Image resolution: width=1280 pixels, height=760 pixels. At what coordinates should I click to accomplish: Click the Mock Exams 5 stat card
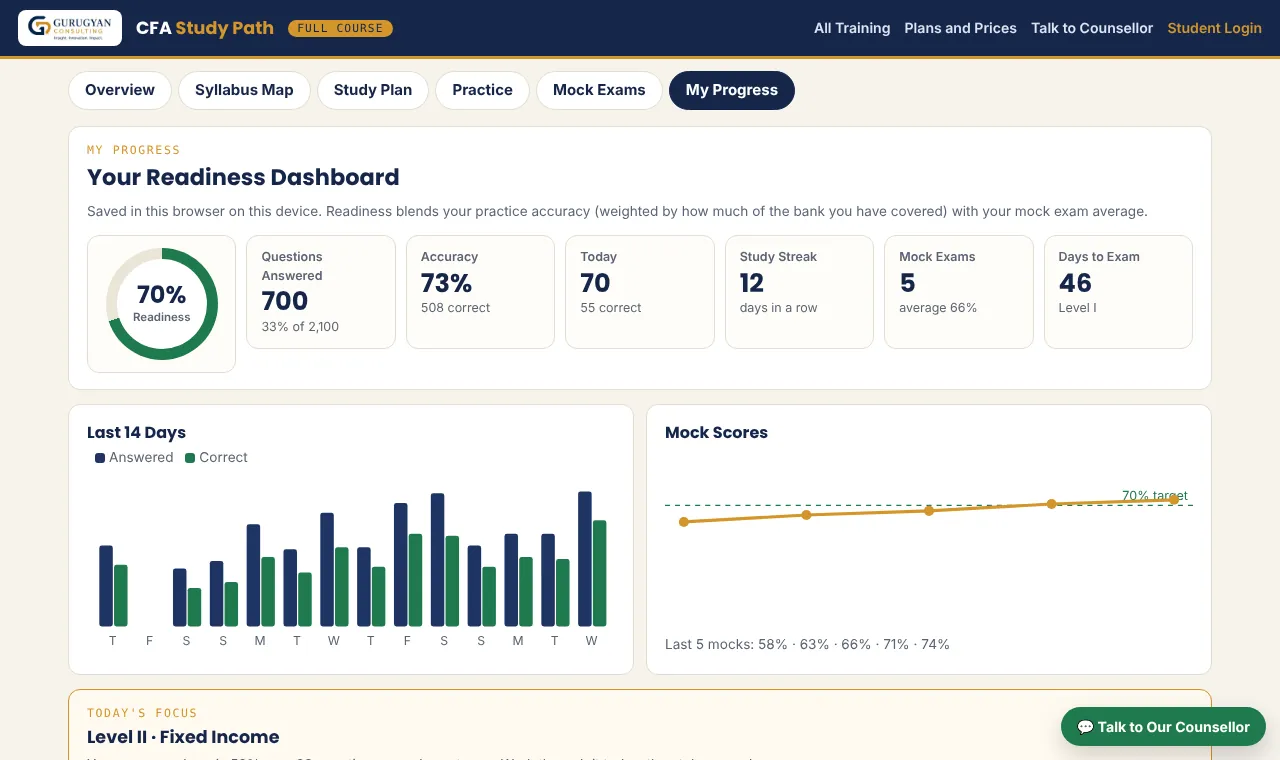tap(959, 292)
